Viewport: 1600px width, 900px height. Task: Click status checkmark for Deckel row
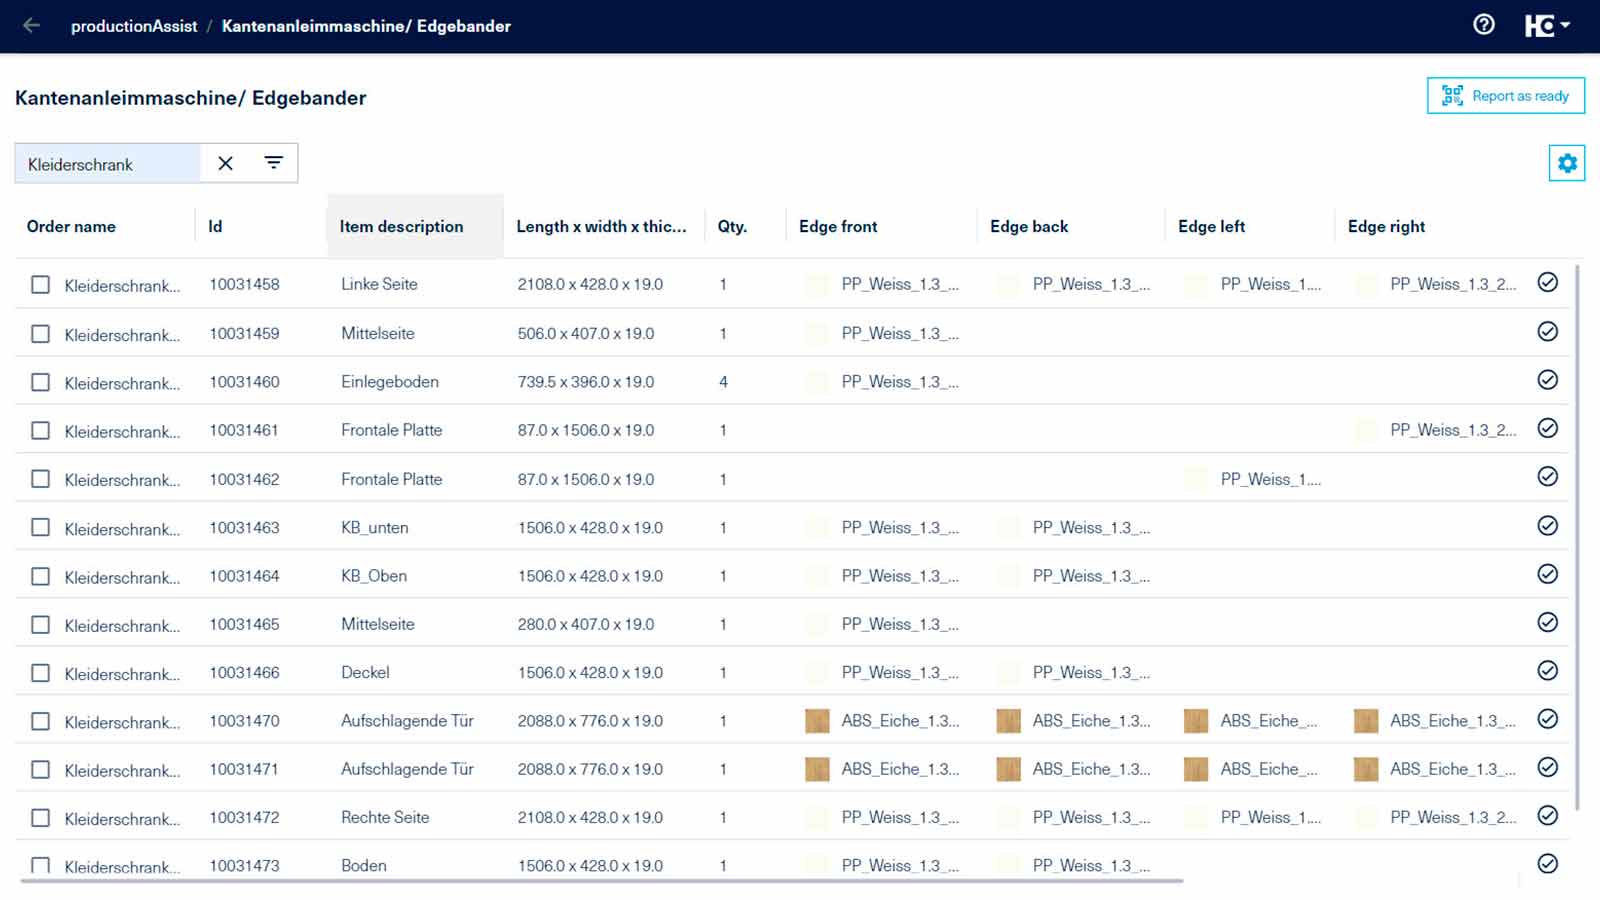[x=1547, y=671]
